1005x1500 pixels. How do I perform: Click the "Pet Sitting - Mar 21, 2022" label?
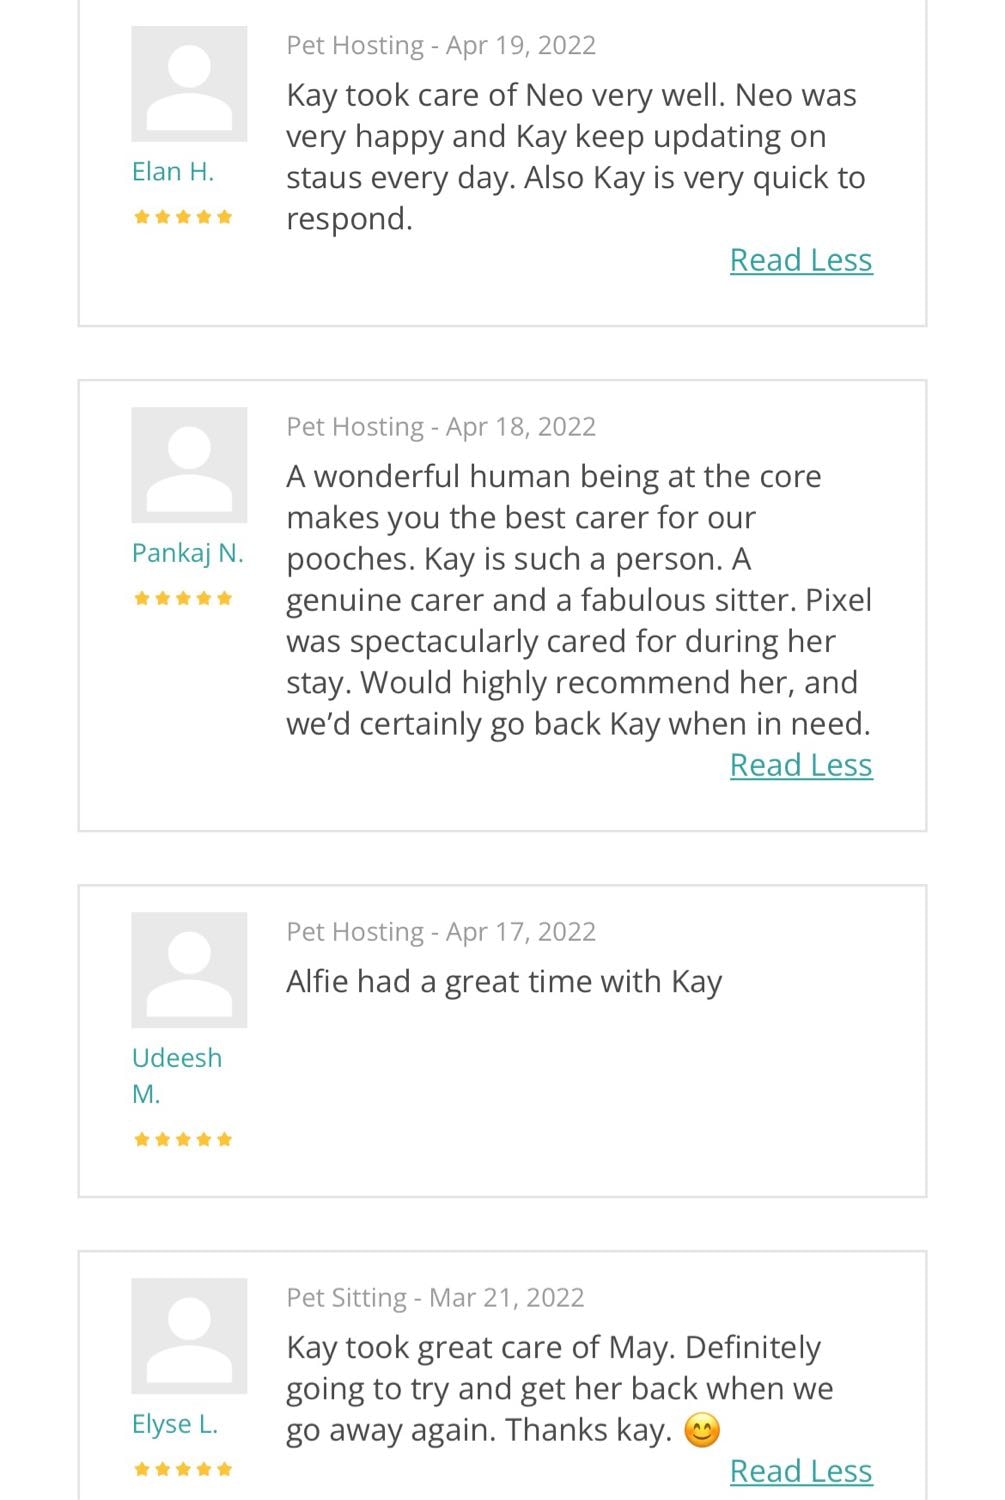coord(435,1298)
